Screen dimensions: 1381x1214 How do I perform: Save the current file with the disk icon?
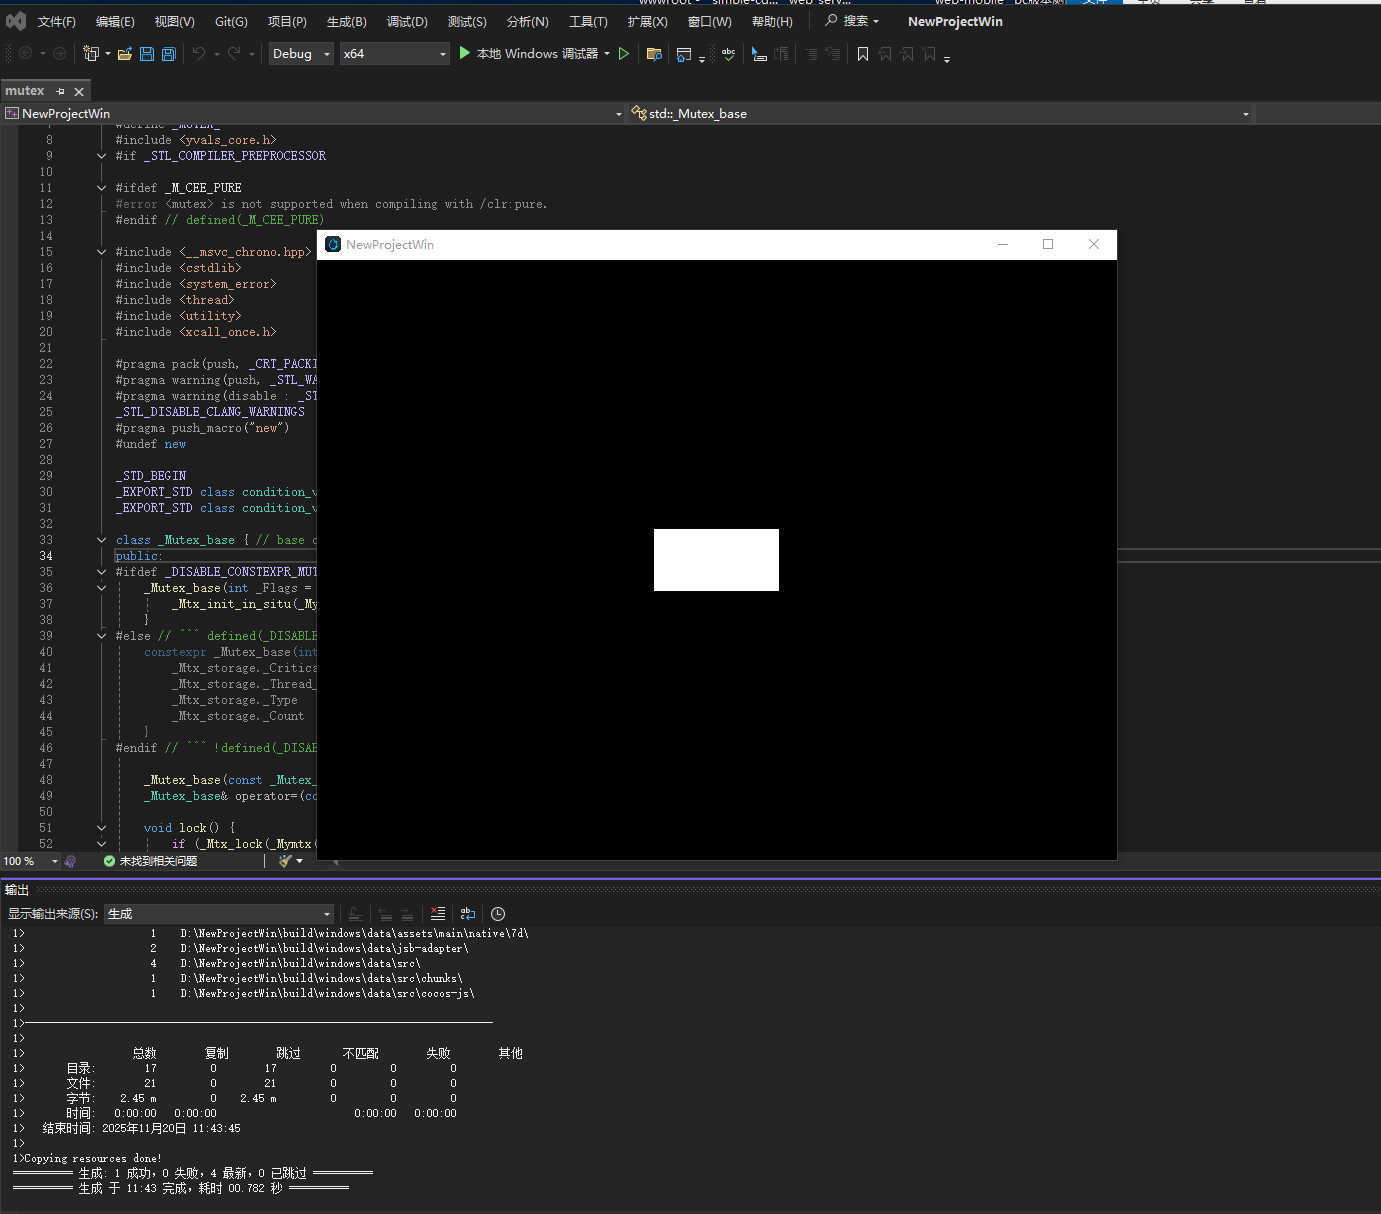(x=147, y=54)
